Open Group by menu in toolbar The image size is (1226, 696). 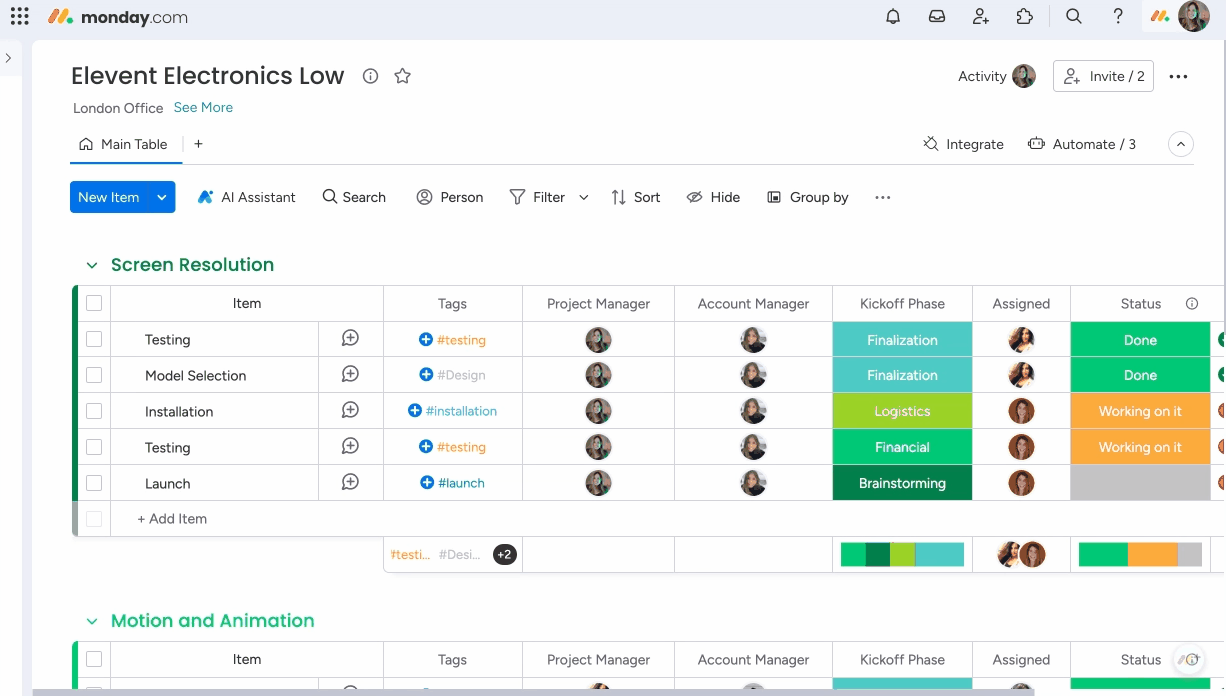coord(808,197)
